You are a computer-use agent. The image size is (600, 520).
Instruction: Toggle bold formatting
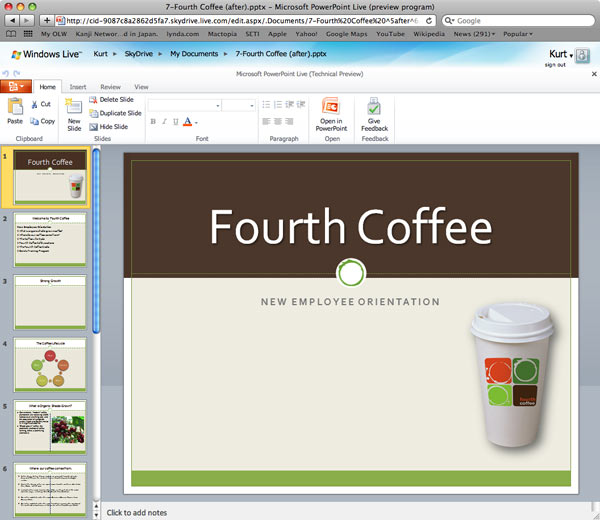(x=153, y=122)
